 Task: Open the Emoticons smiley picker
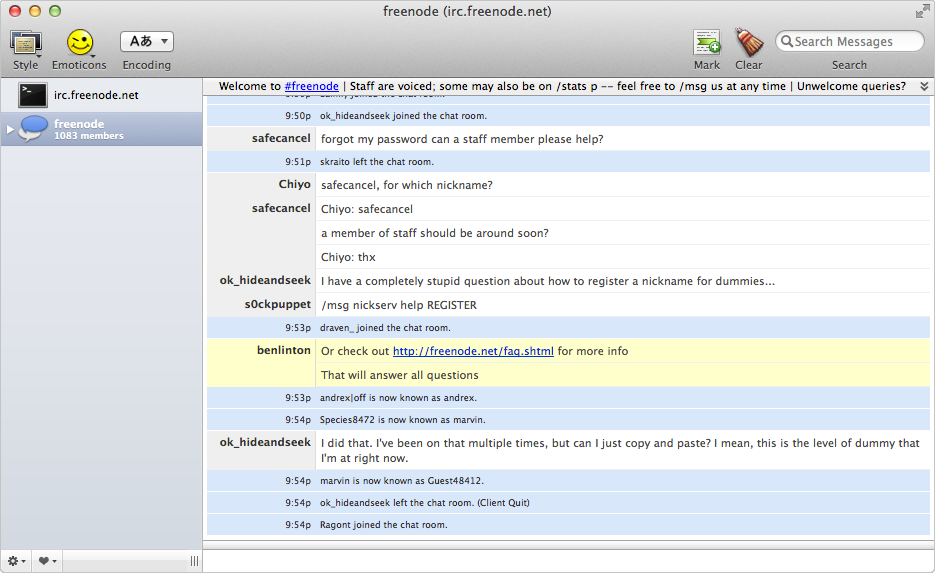tap(79, 49)
